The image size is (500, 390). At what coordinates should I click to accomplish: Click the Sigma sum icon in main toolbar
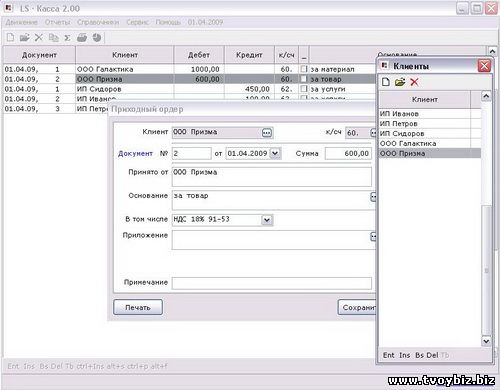[67, 38]
